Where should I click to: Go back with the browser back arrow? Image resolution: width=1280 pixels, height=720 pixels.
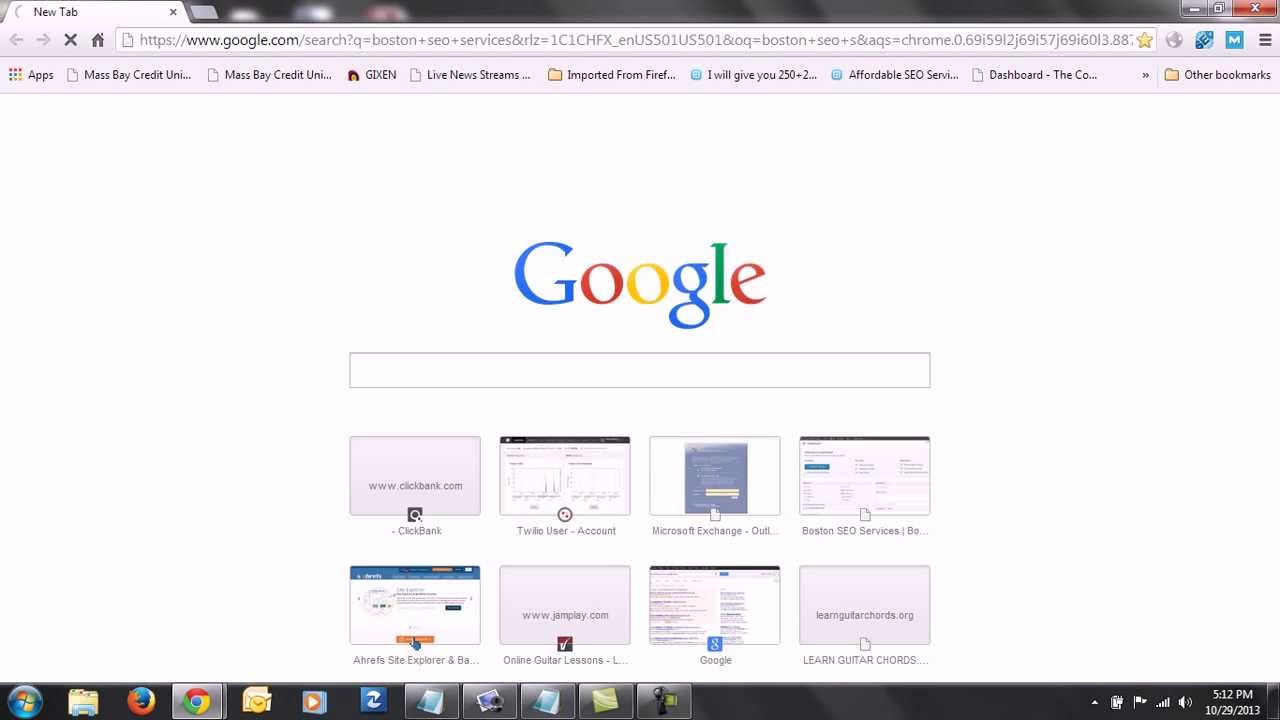pyautogui.click(x=16, y=40)
